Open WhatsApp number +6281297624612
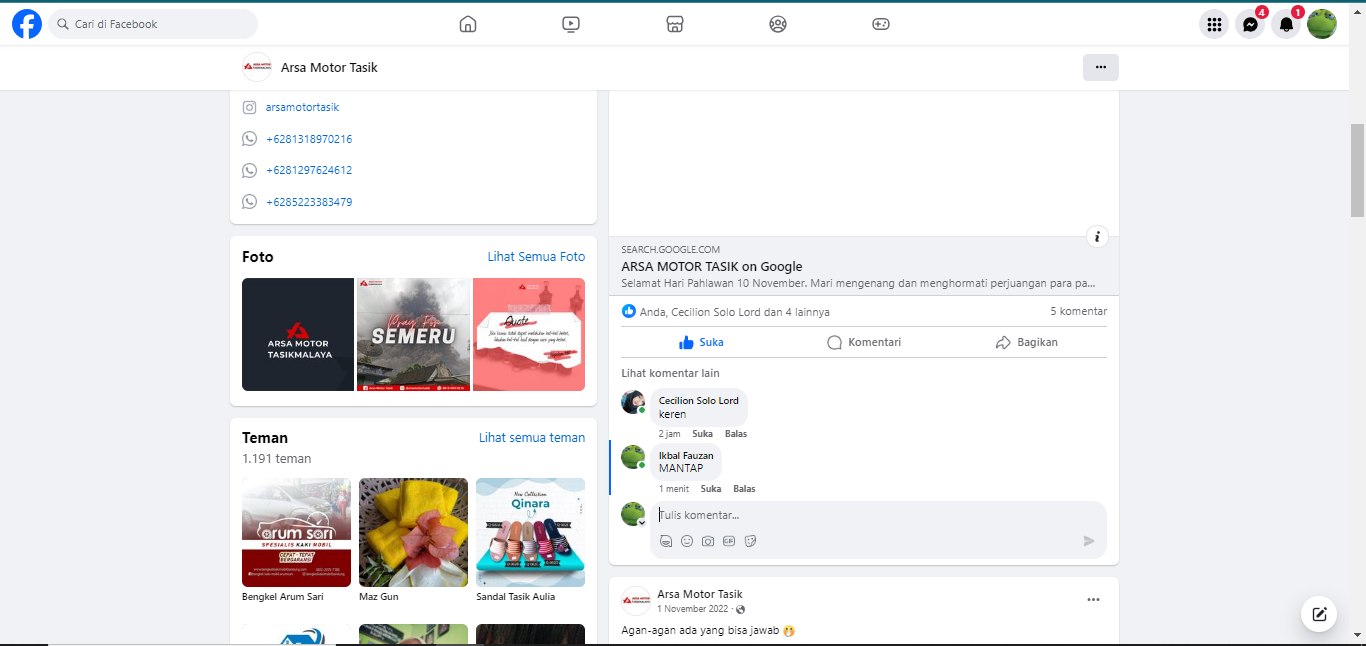Screen dimensions: 1366x646 tap(309, 170)
